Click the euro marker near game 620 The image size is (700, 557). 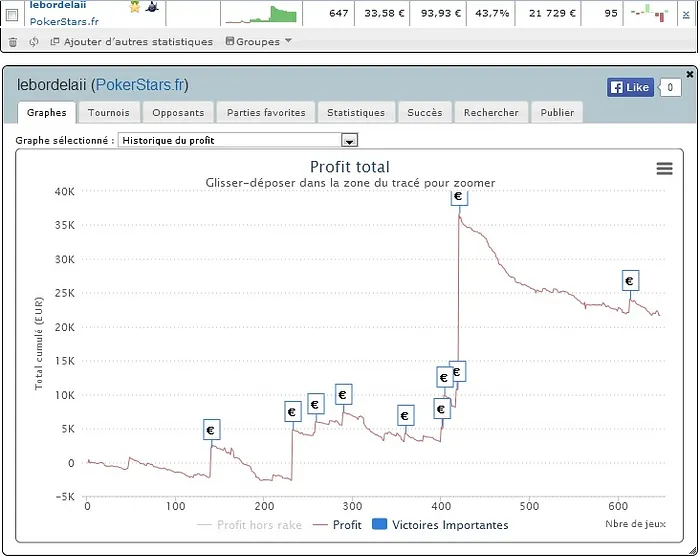tap(629, 281)
